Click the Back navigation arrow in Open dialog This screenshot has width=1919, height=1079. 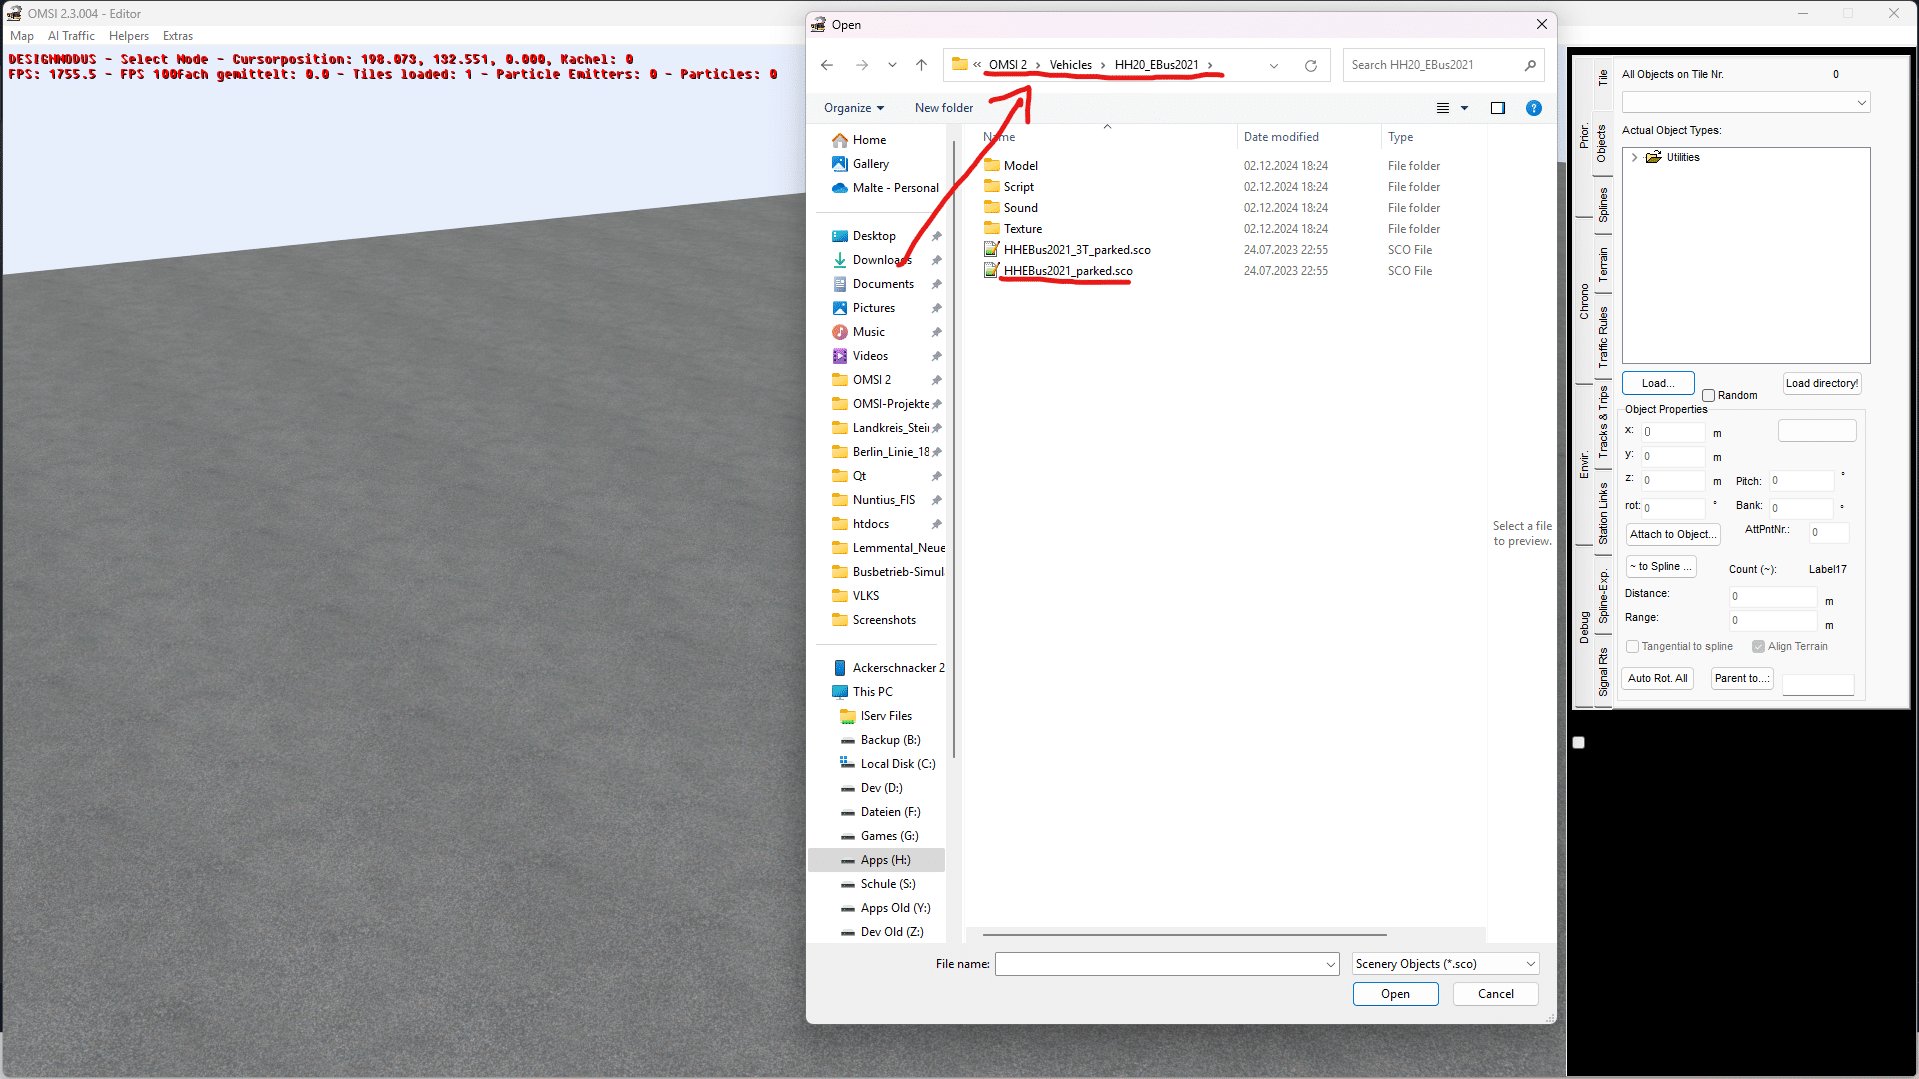coord(827,65)
